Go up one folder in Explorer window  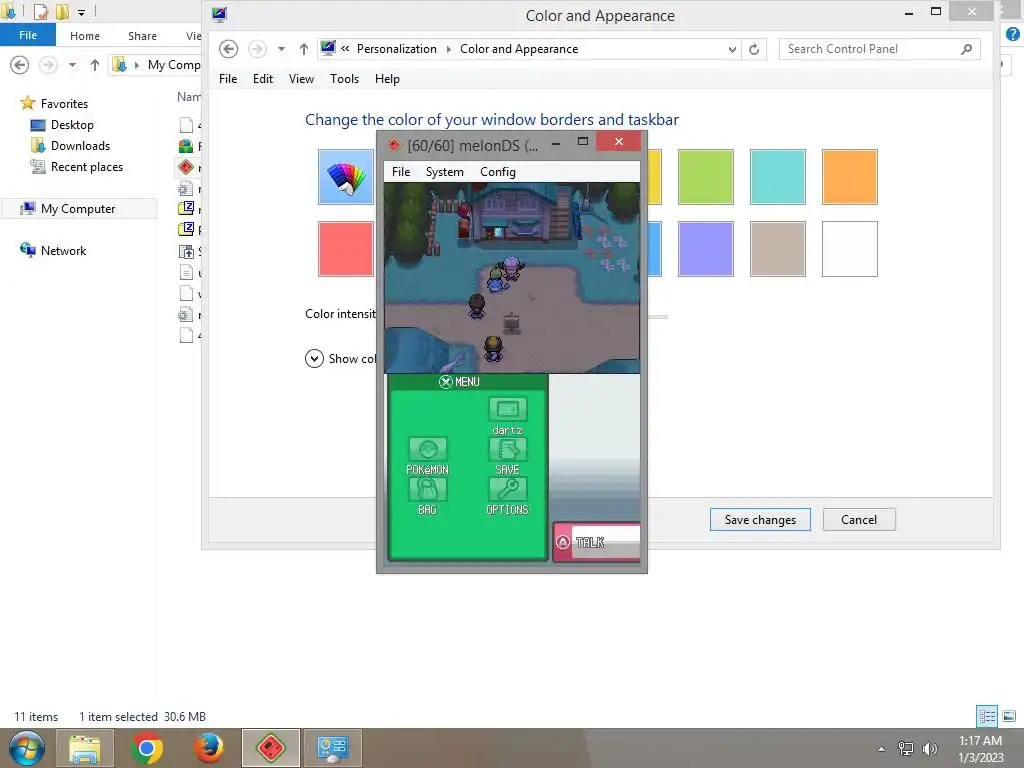click(95, 65)
